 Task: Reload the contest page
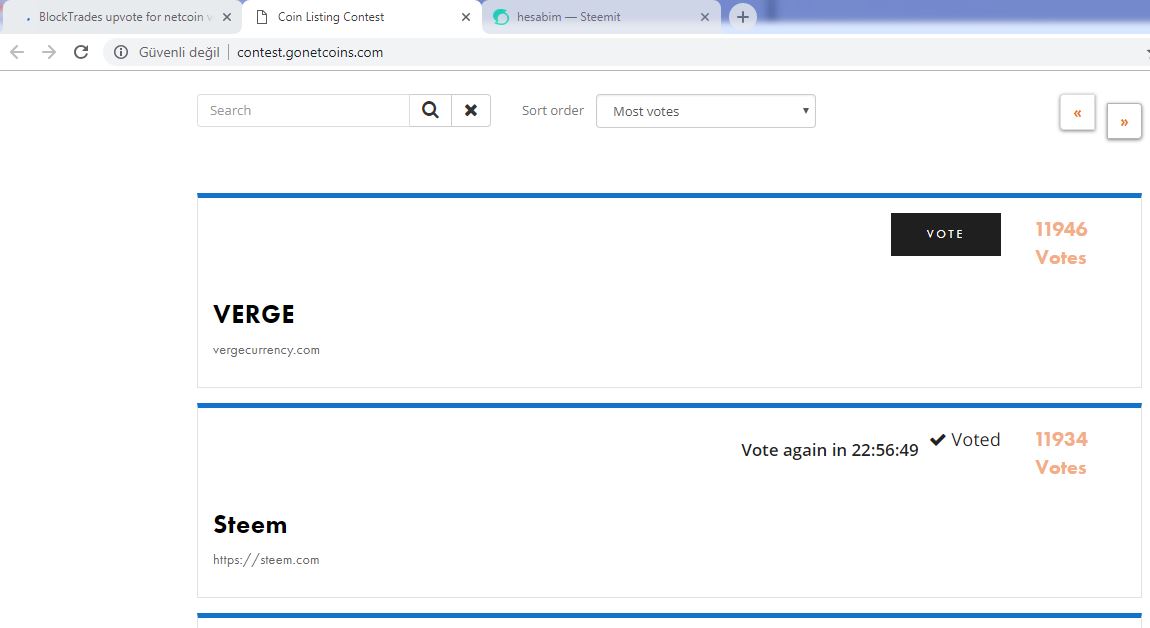(x=81, y=52)
